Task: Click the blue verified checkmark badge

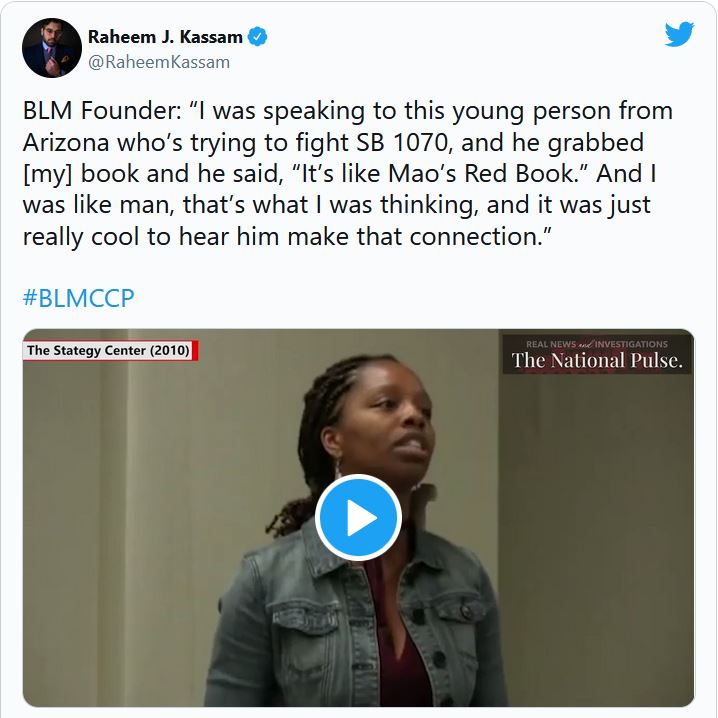Action: pos(257,37)
